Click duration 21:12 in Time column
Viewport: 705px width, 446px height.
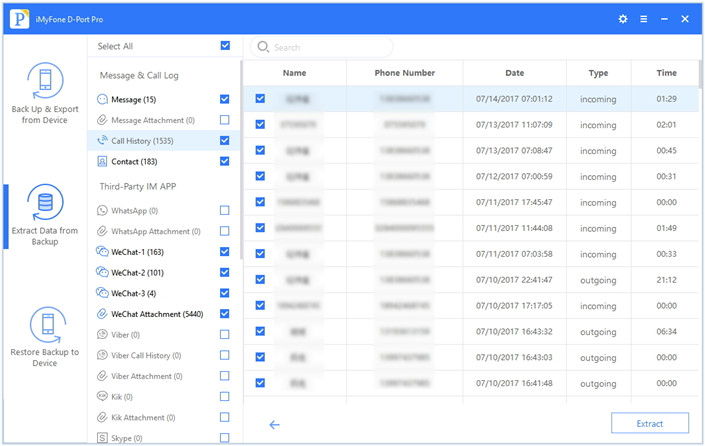pyautogui.click(x=666, y=280)
